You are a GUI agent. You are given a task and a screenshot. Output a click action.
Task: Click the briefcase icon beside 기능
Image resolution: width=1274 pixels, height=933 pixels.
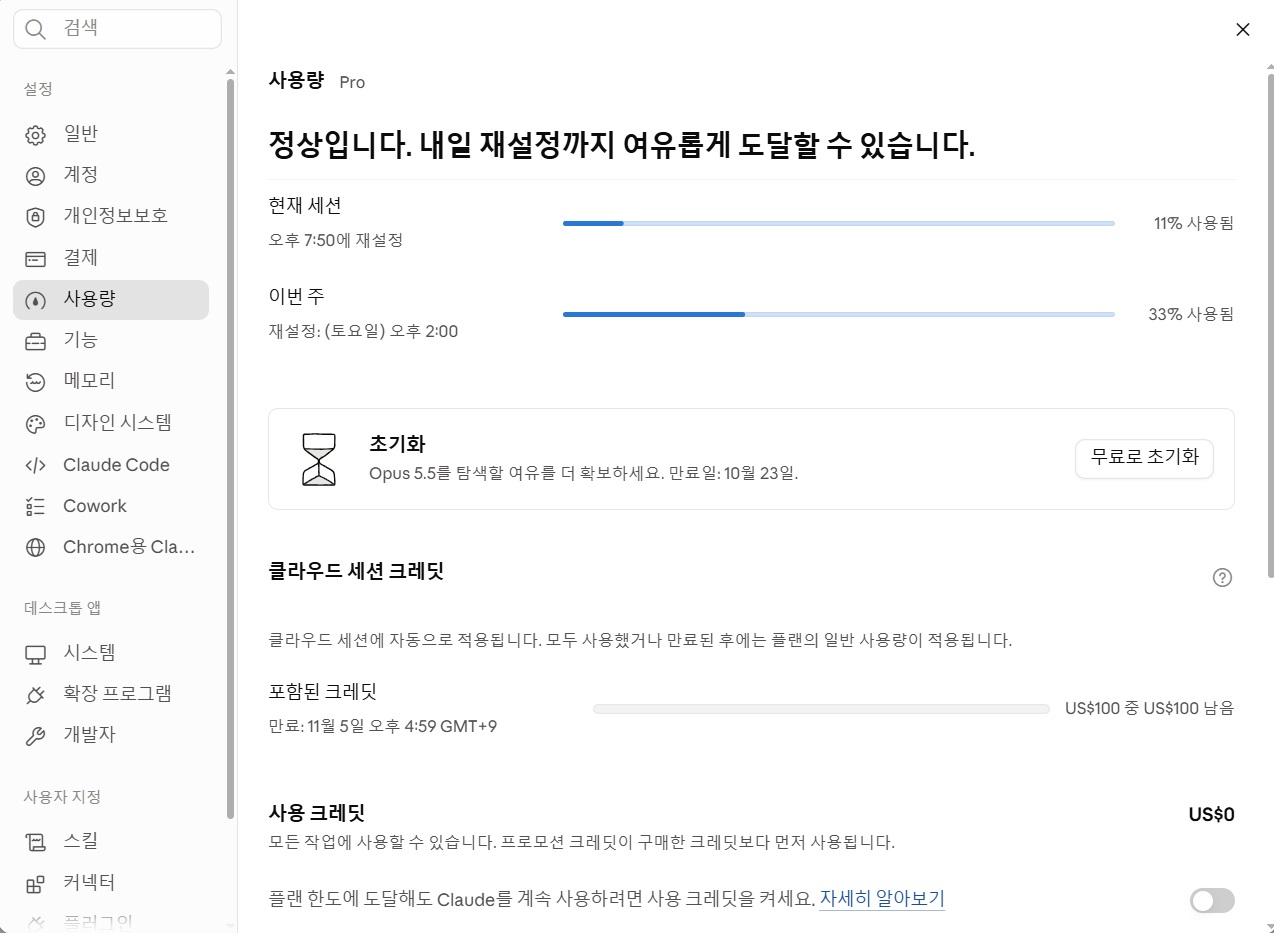pyautogui.click(x=35, y=341)
